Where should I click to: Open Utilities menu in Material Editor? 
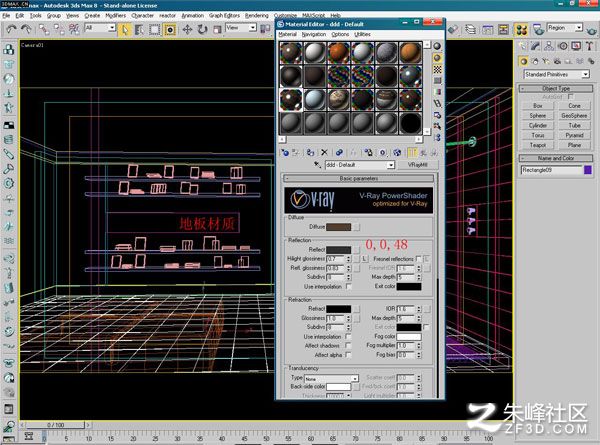pos(362,34)
